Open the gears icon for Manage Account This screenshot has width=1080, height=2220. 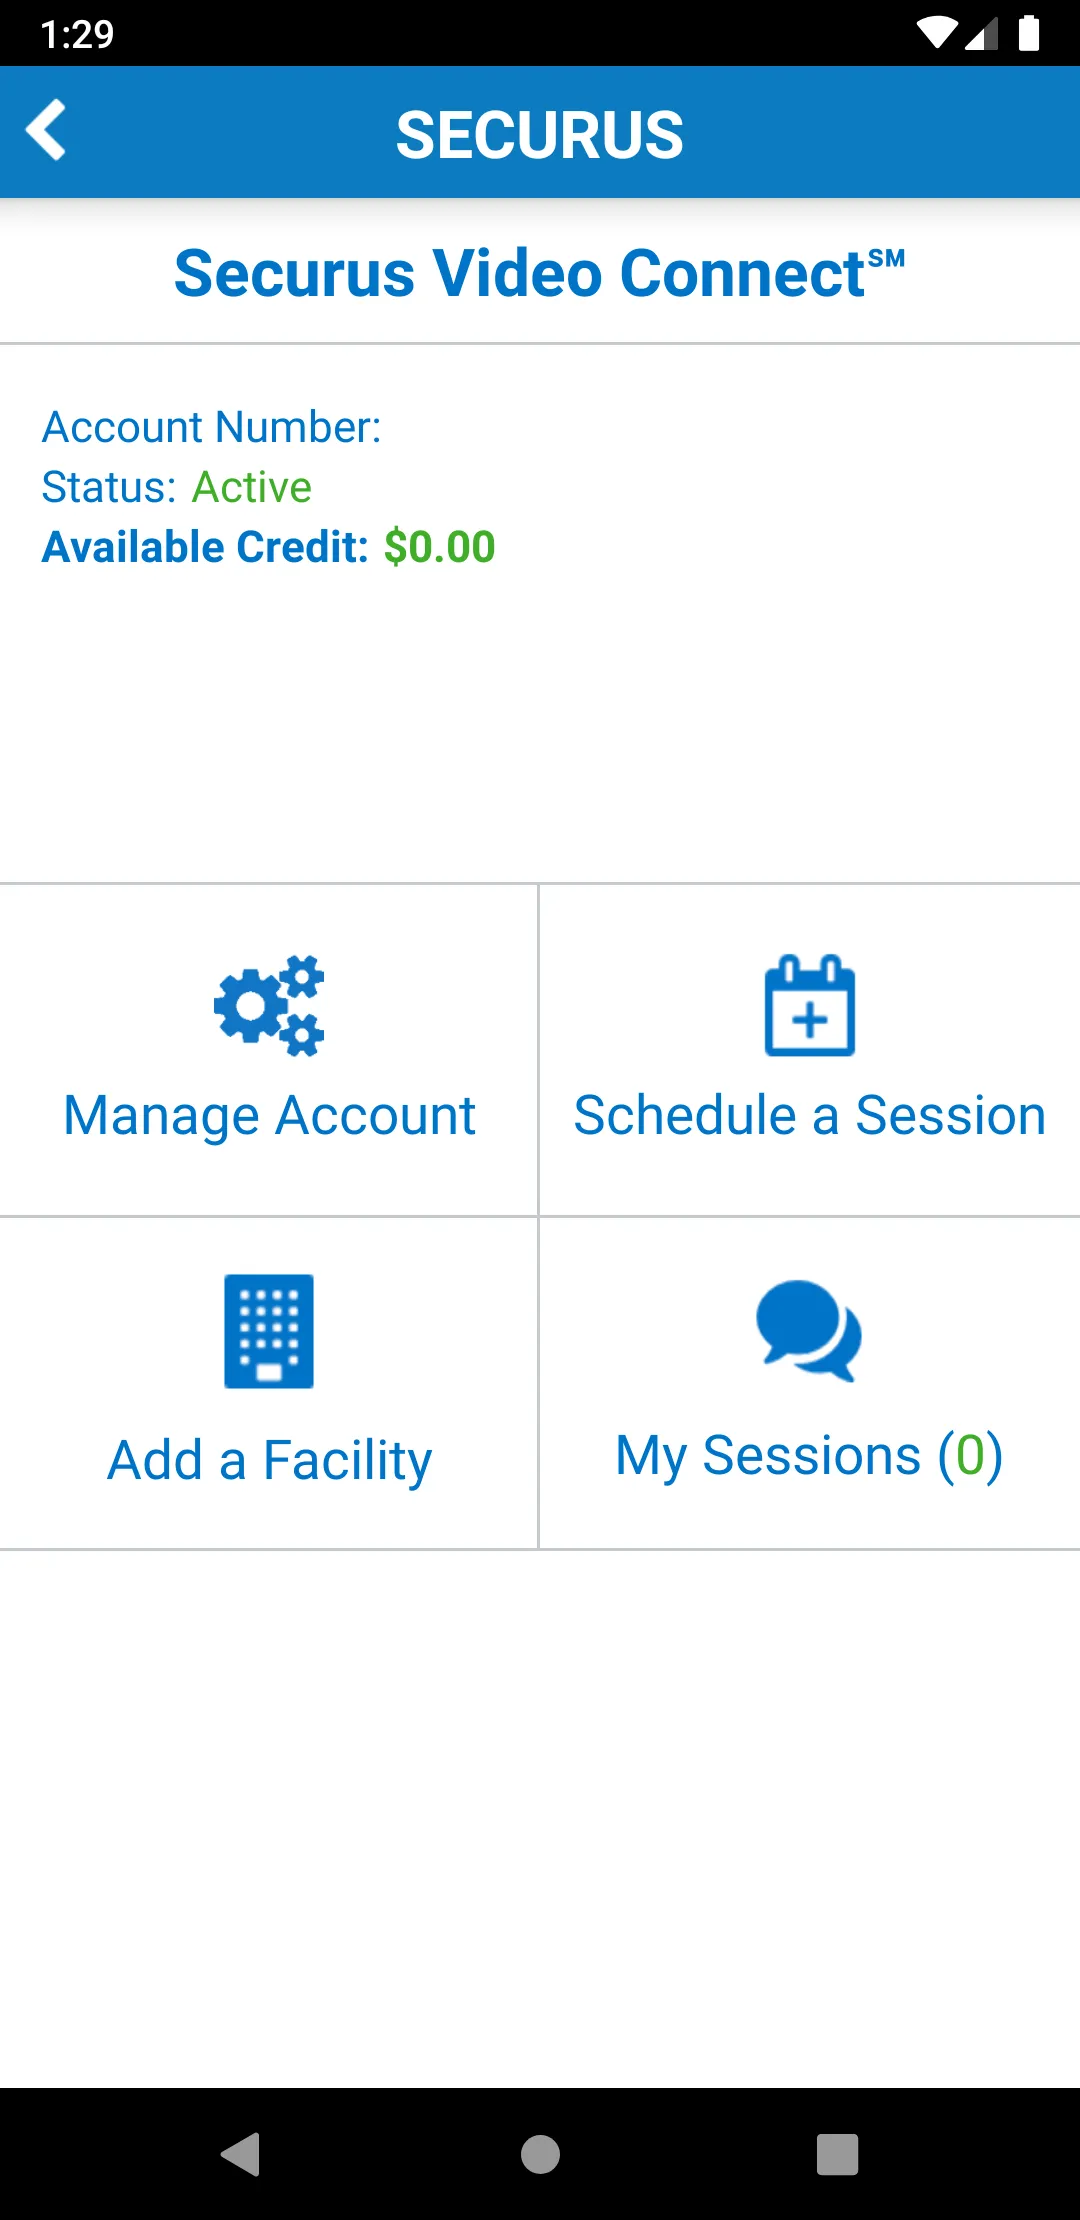[269, 1006]
